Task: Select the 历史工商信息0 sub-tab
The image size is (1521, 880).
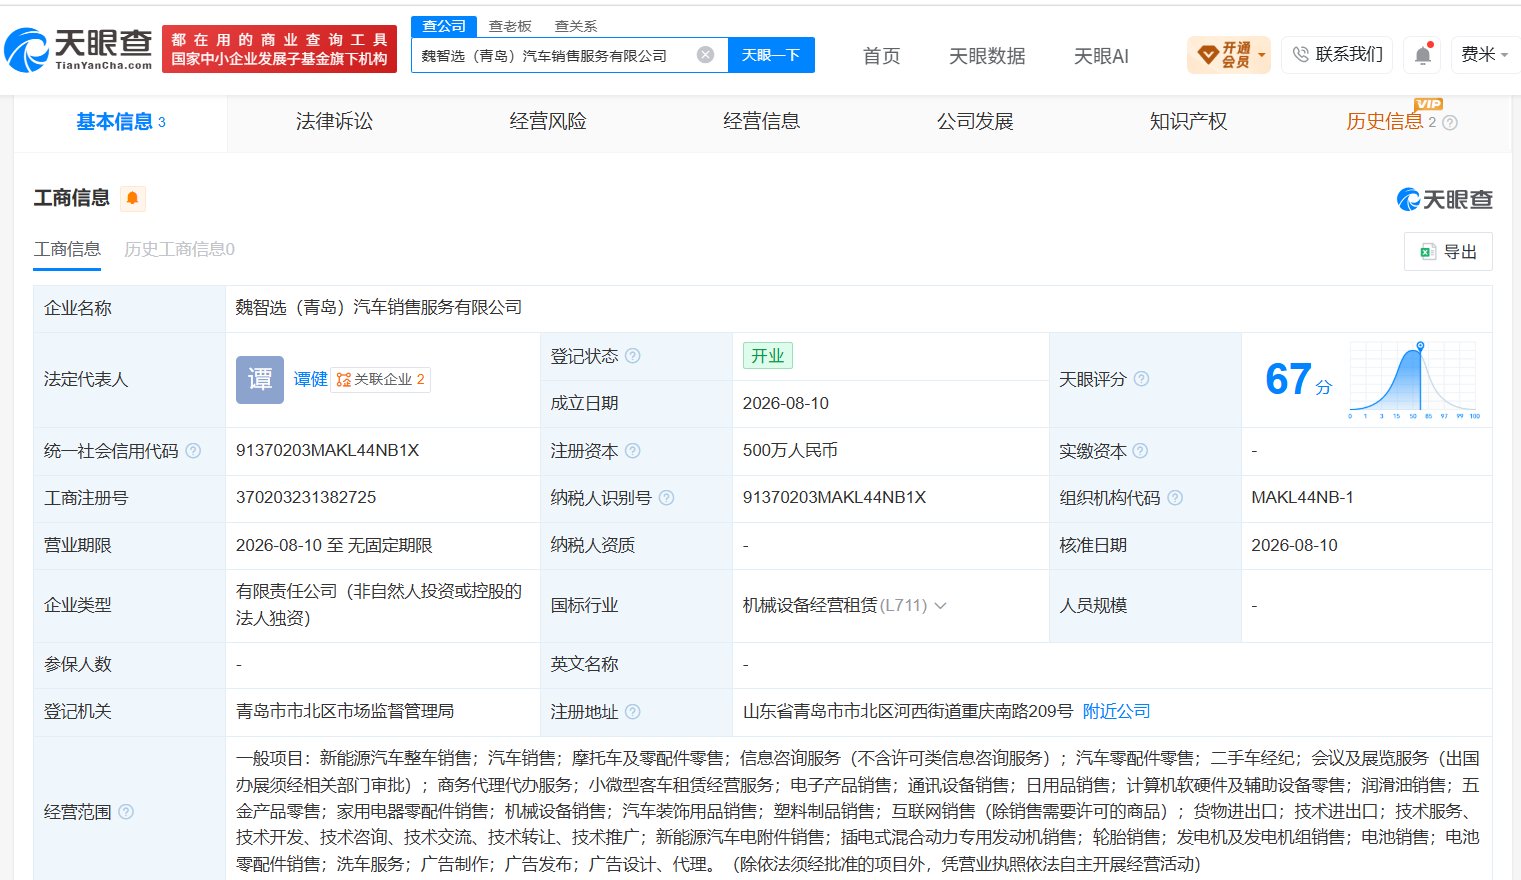Action: (179, 249)
